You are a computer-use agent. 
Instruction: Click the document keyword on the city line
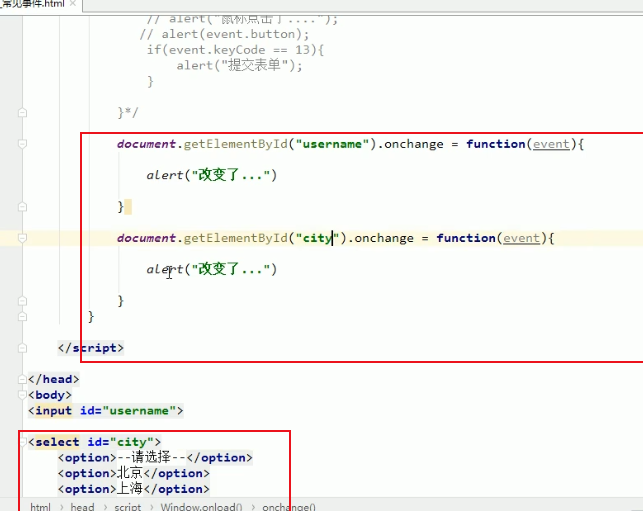pyautogui.click(x=146, y=238)
